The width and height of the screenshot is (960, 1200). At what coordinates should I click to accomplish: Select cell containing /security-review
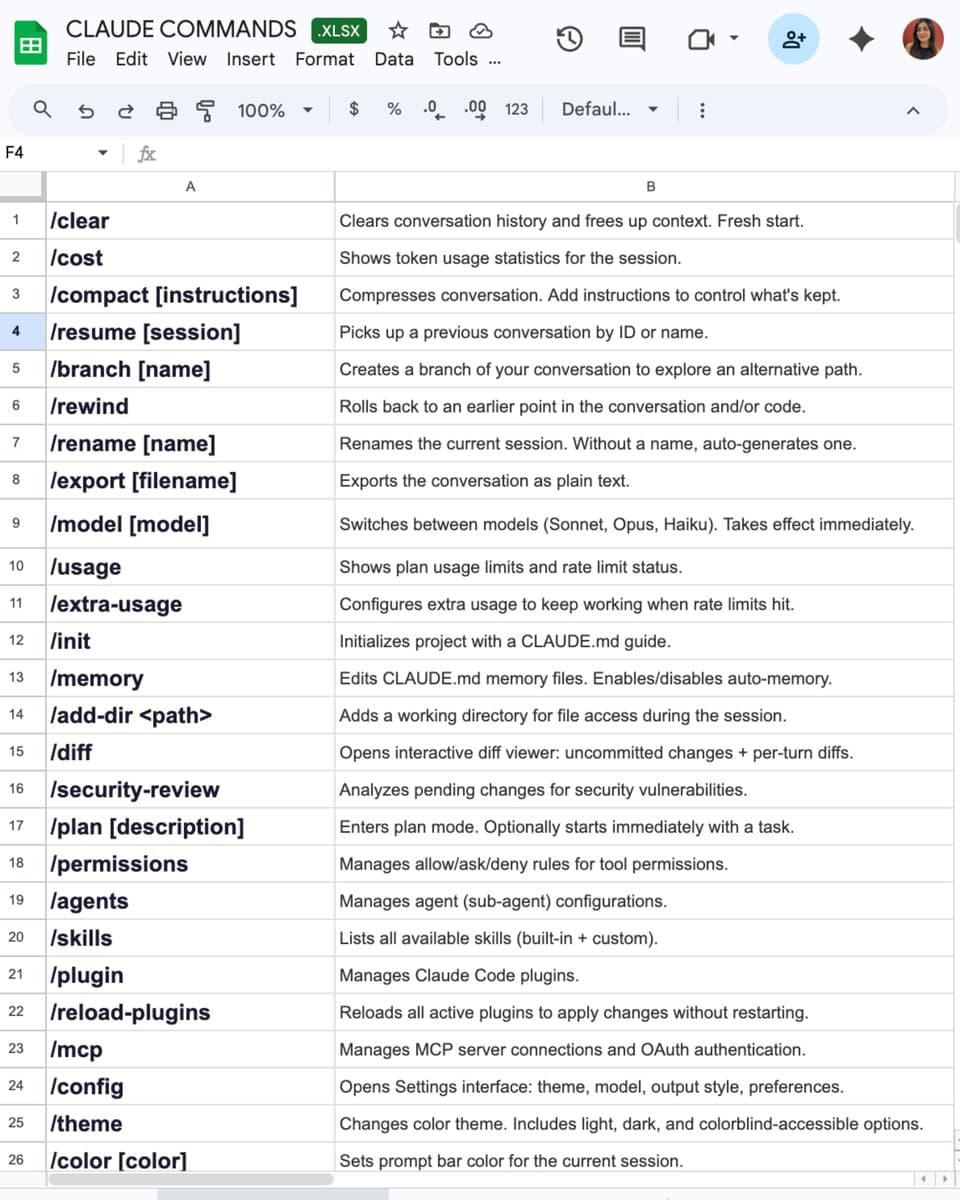coord(190,790)
